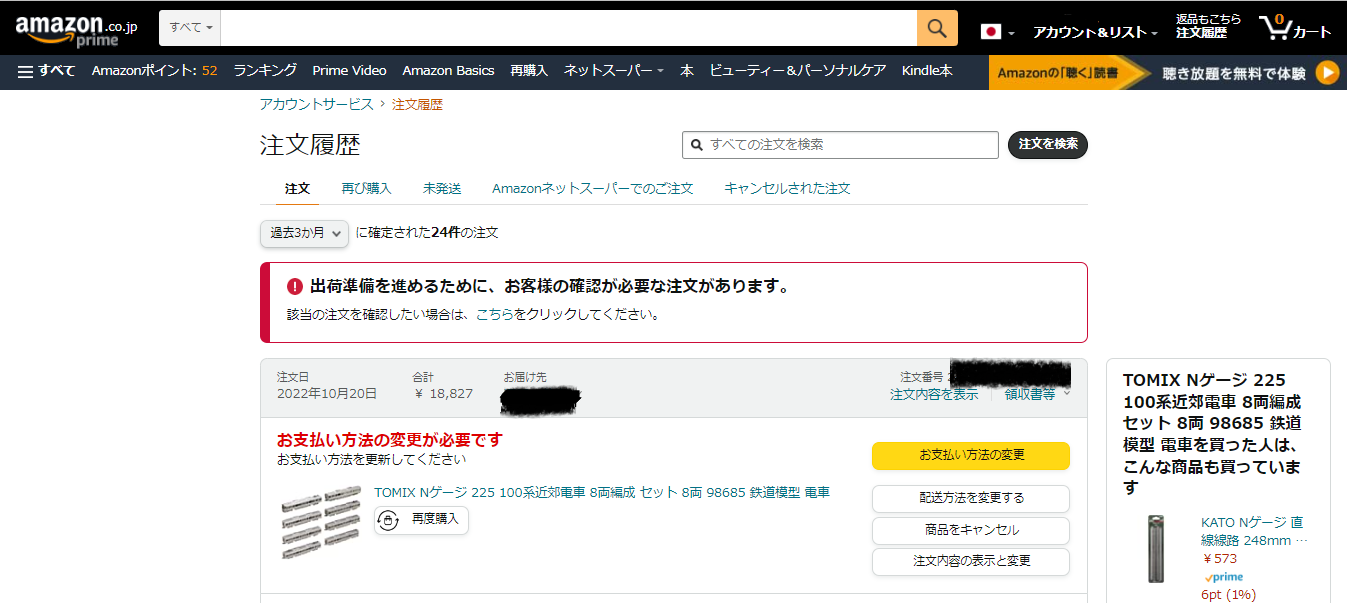Click Amazonポイント: 52 link
Screen dimensions: 1347x603
click(x=154, y=71)
